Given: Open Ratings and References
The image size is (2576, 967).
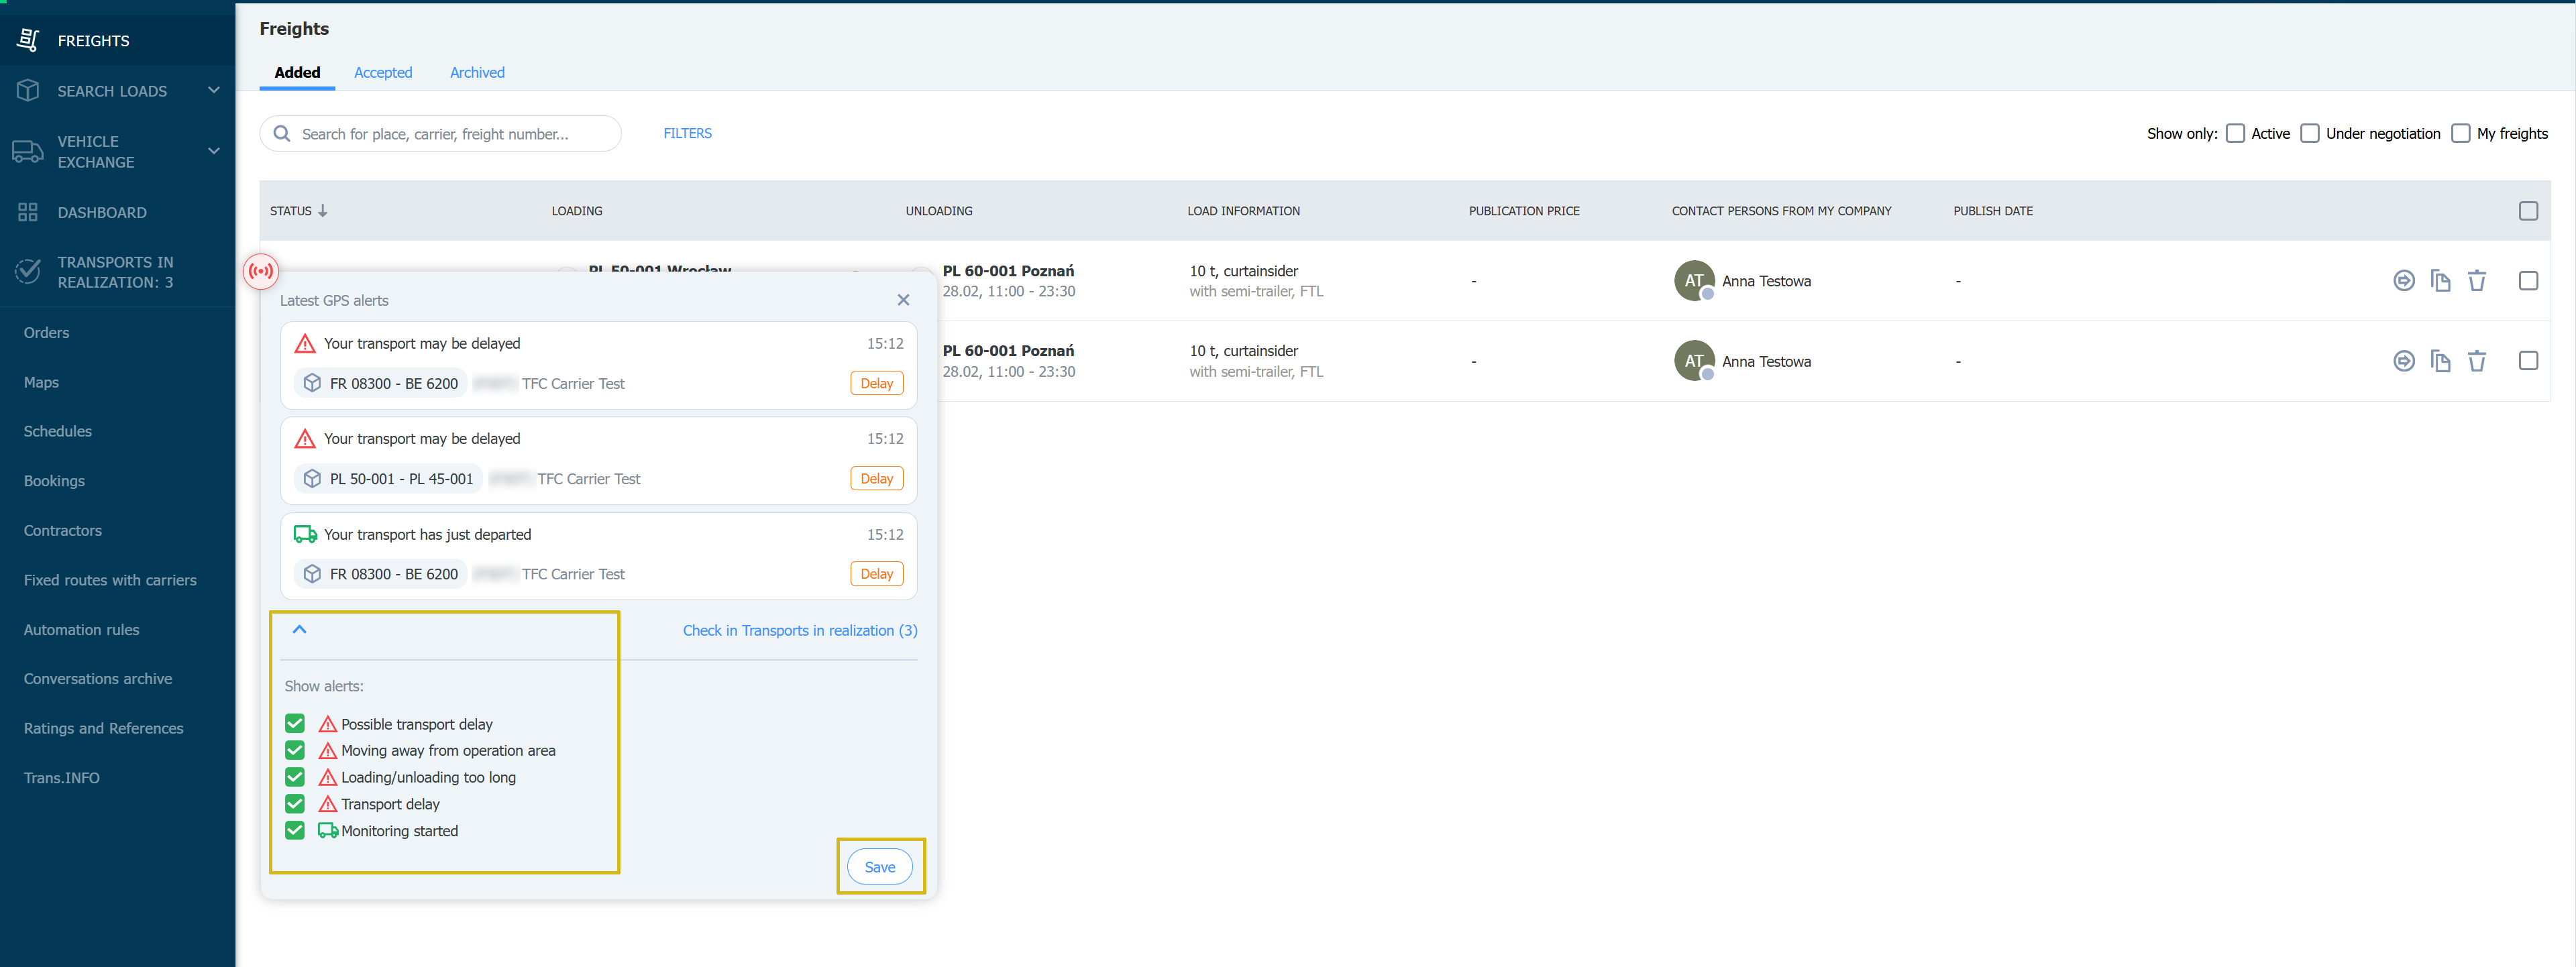Looking at the screenshot, I should coord(104,728).
